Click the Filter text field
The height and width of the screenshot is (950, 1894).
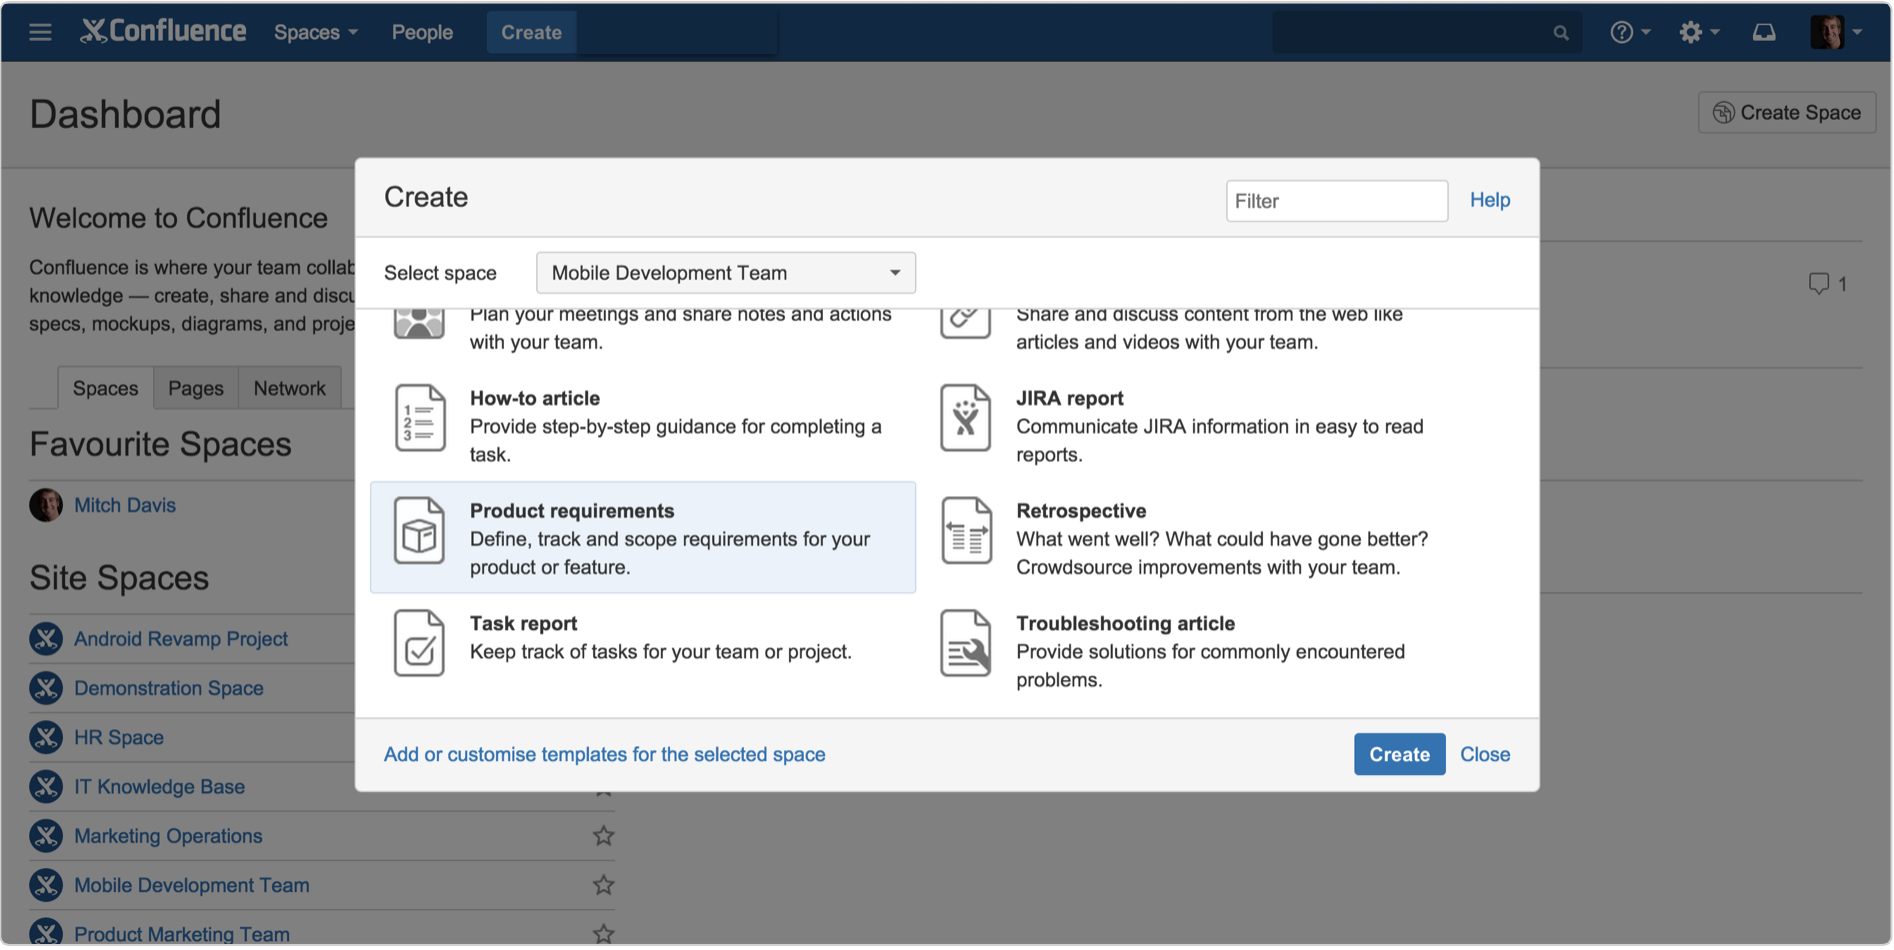pos(1336,201)
